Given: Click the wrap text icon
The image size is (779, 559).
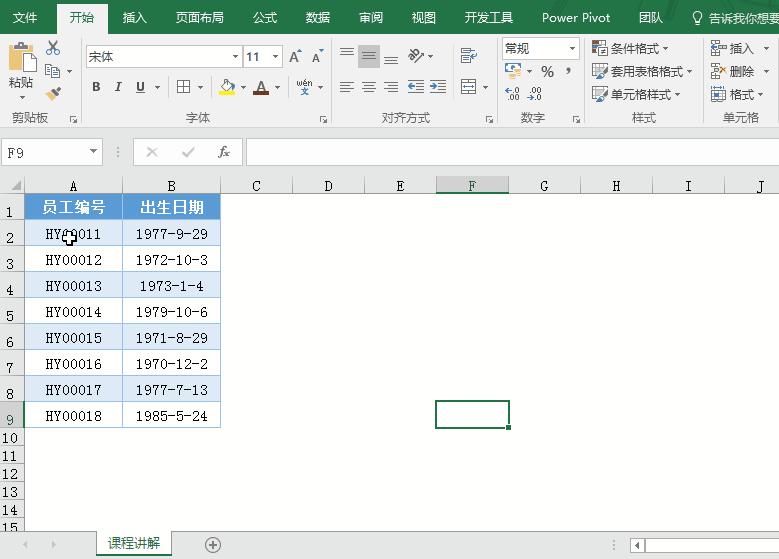Looking at the screenshot, I should point(468,56).
